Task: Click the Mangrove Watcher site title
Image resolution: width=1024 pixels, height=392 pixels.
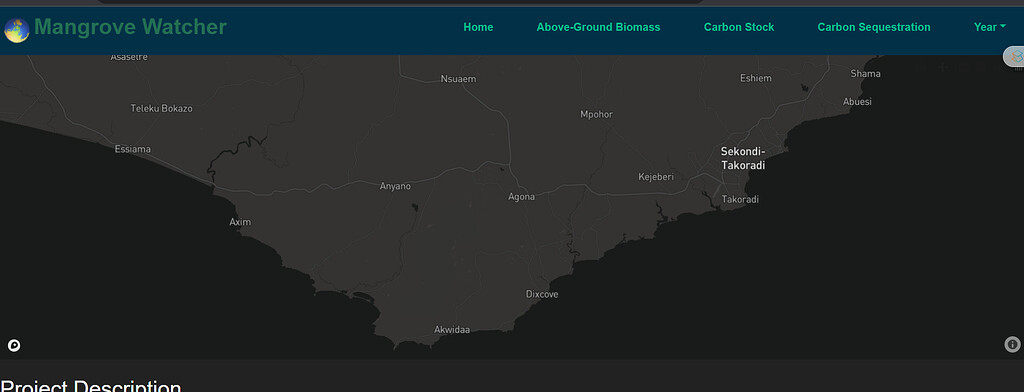Action: [130, 27]
